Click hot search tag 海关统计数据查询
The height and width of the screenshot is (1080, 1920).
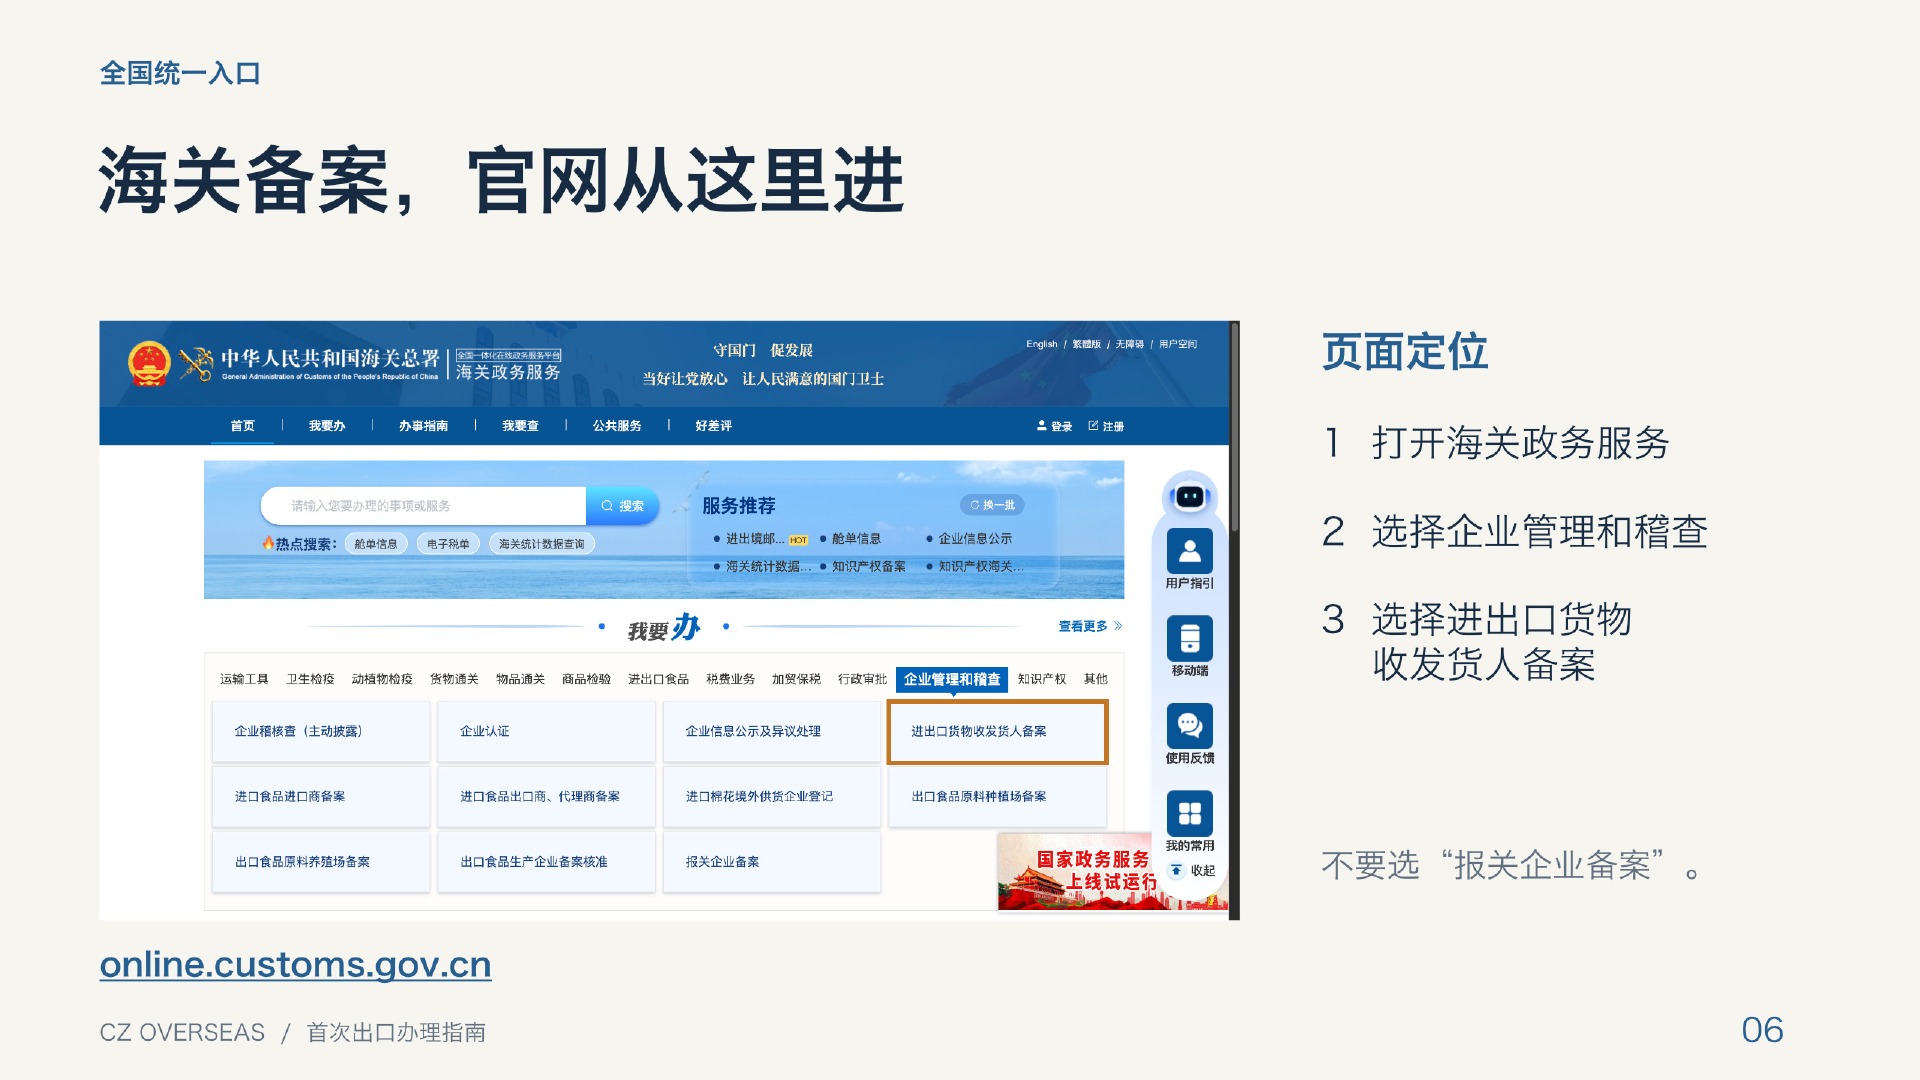pyautogui.click(x=541, y=544)
